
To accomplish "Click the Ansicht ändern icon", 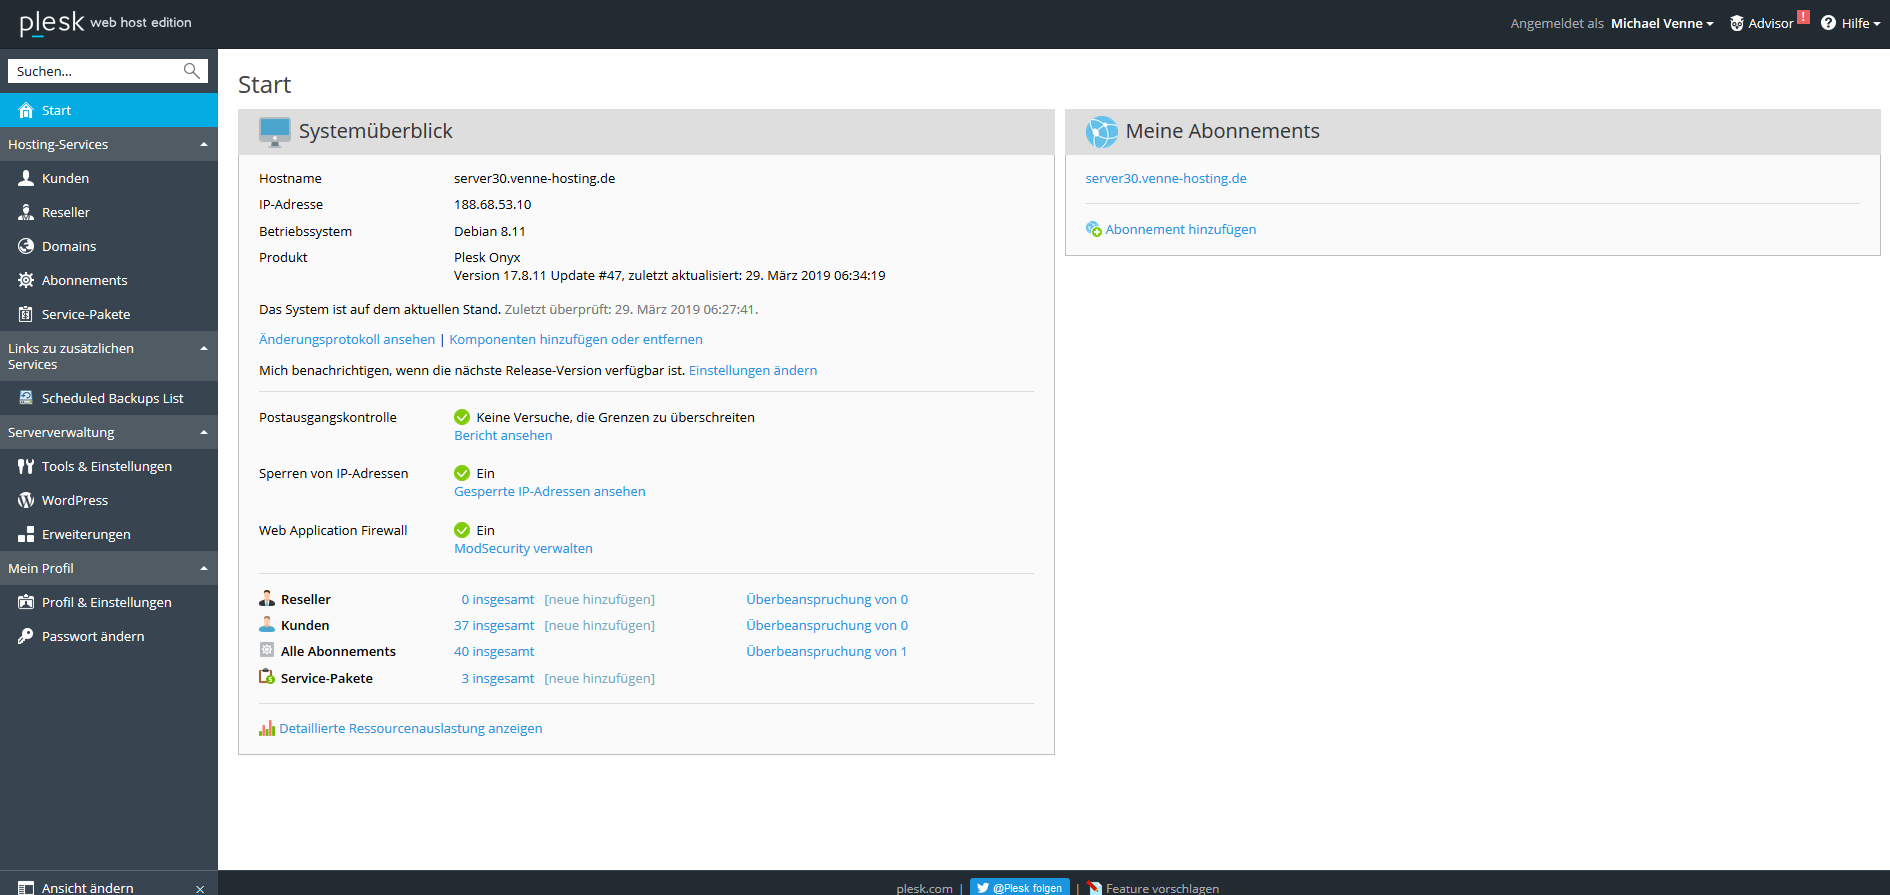I will pos(26,888).
